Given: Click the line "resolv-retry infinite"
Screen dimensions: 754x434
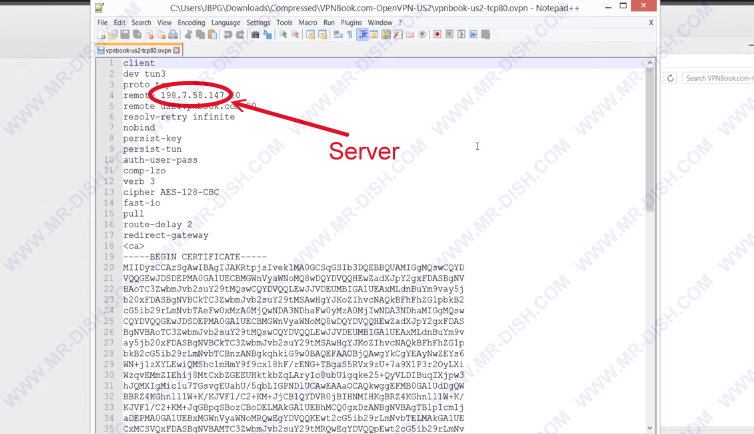Looking at the screenshot, I should point(179,117).
